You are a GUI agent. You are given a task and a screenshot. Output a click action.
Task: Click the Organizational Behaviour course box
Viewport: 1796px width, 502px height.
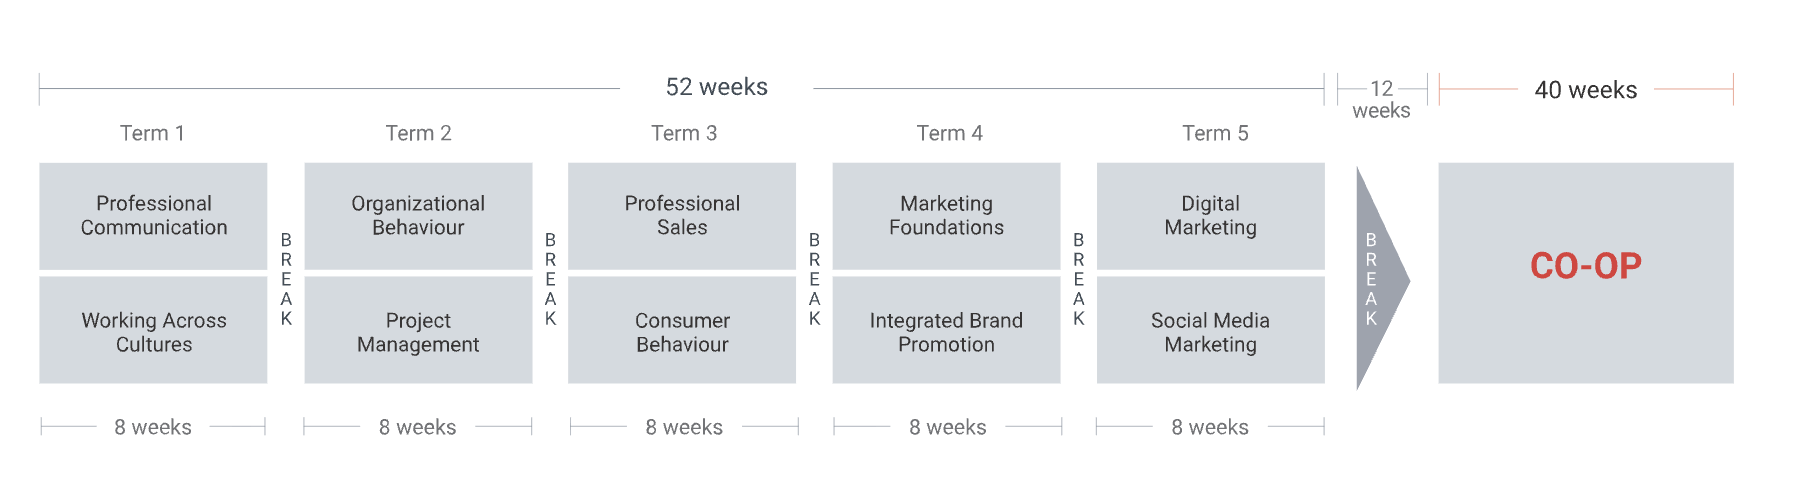[418, 216]
